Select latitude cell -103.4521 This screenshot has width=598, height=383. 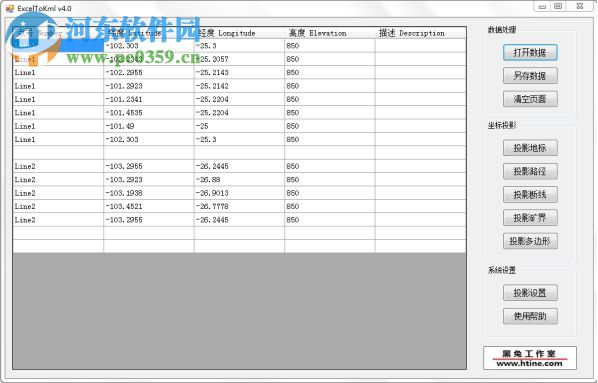149,206
